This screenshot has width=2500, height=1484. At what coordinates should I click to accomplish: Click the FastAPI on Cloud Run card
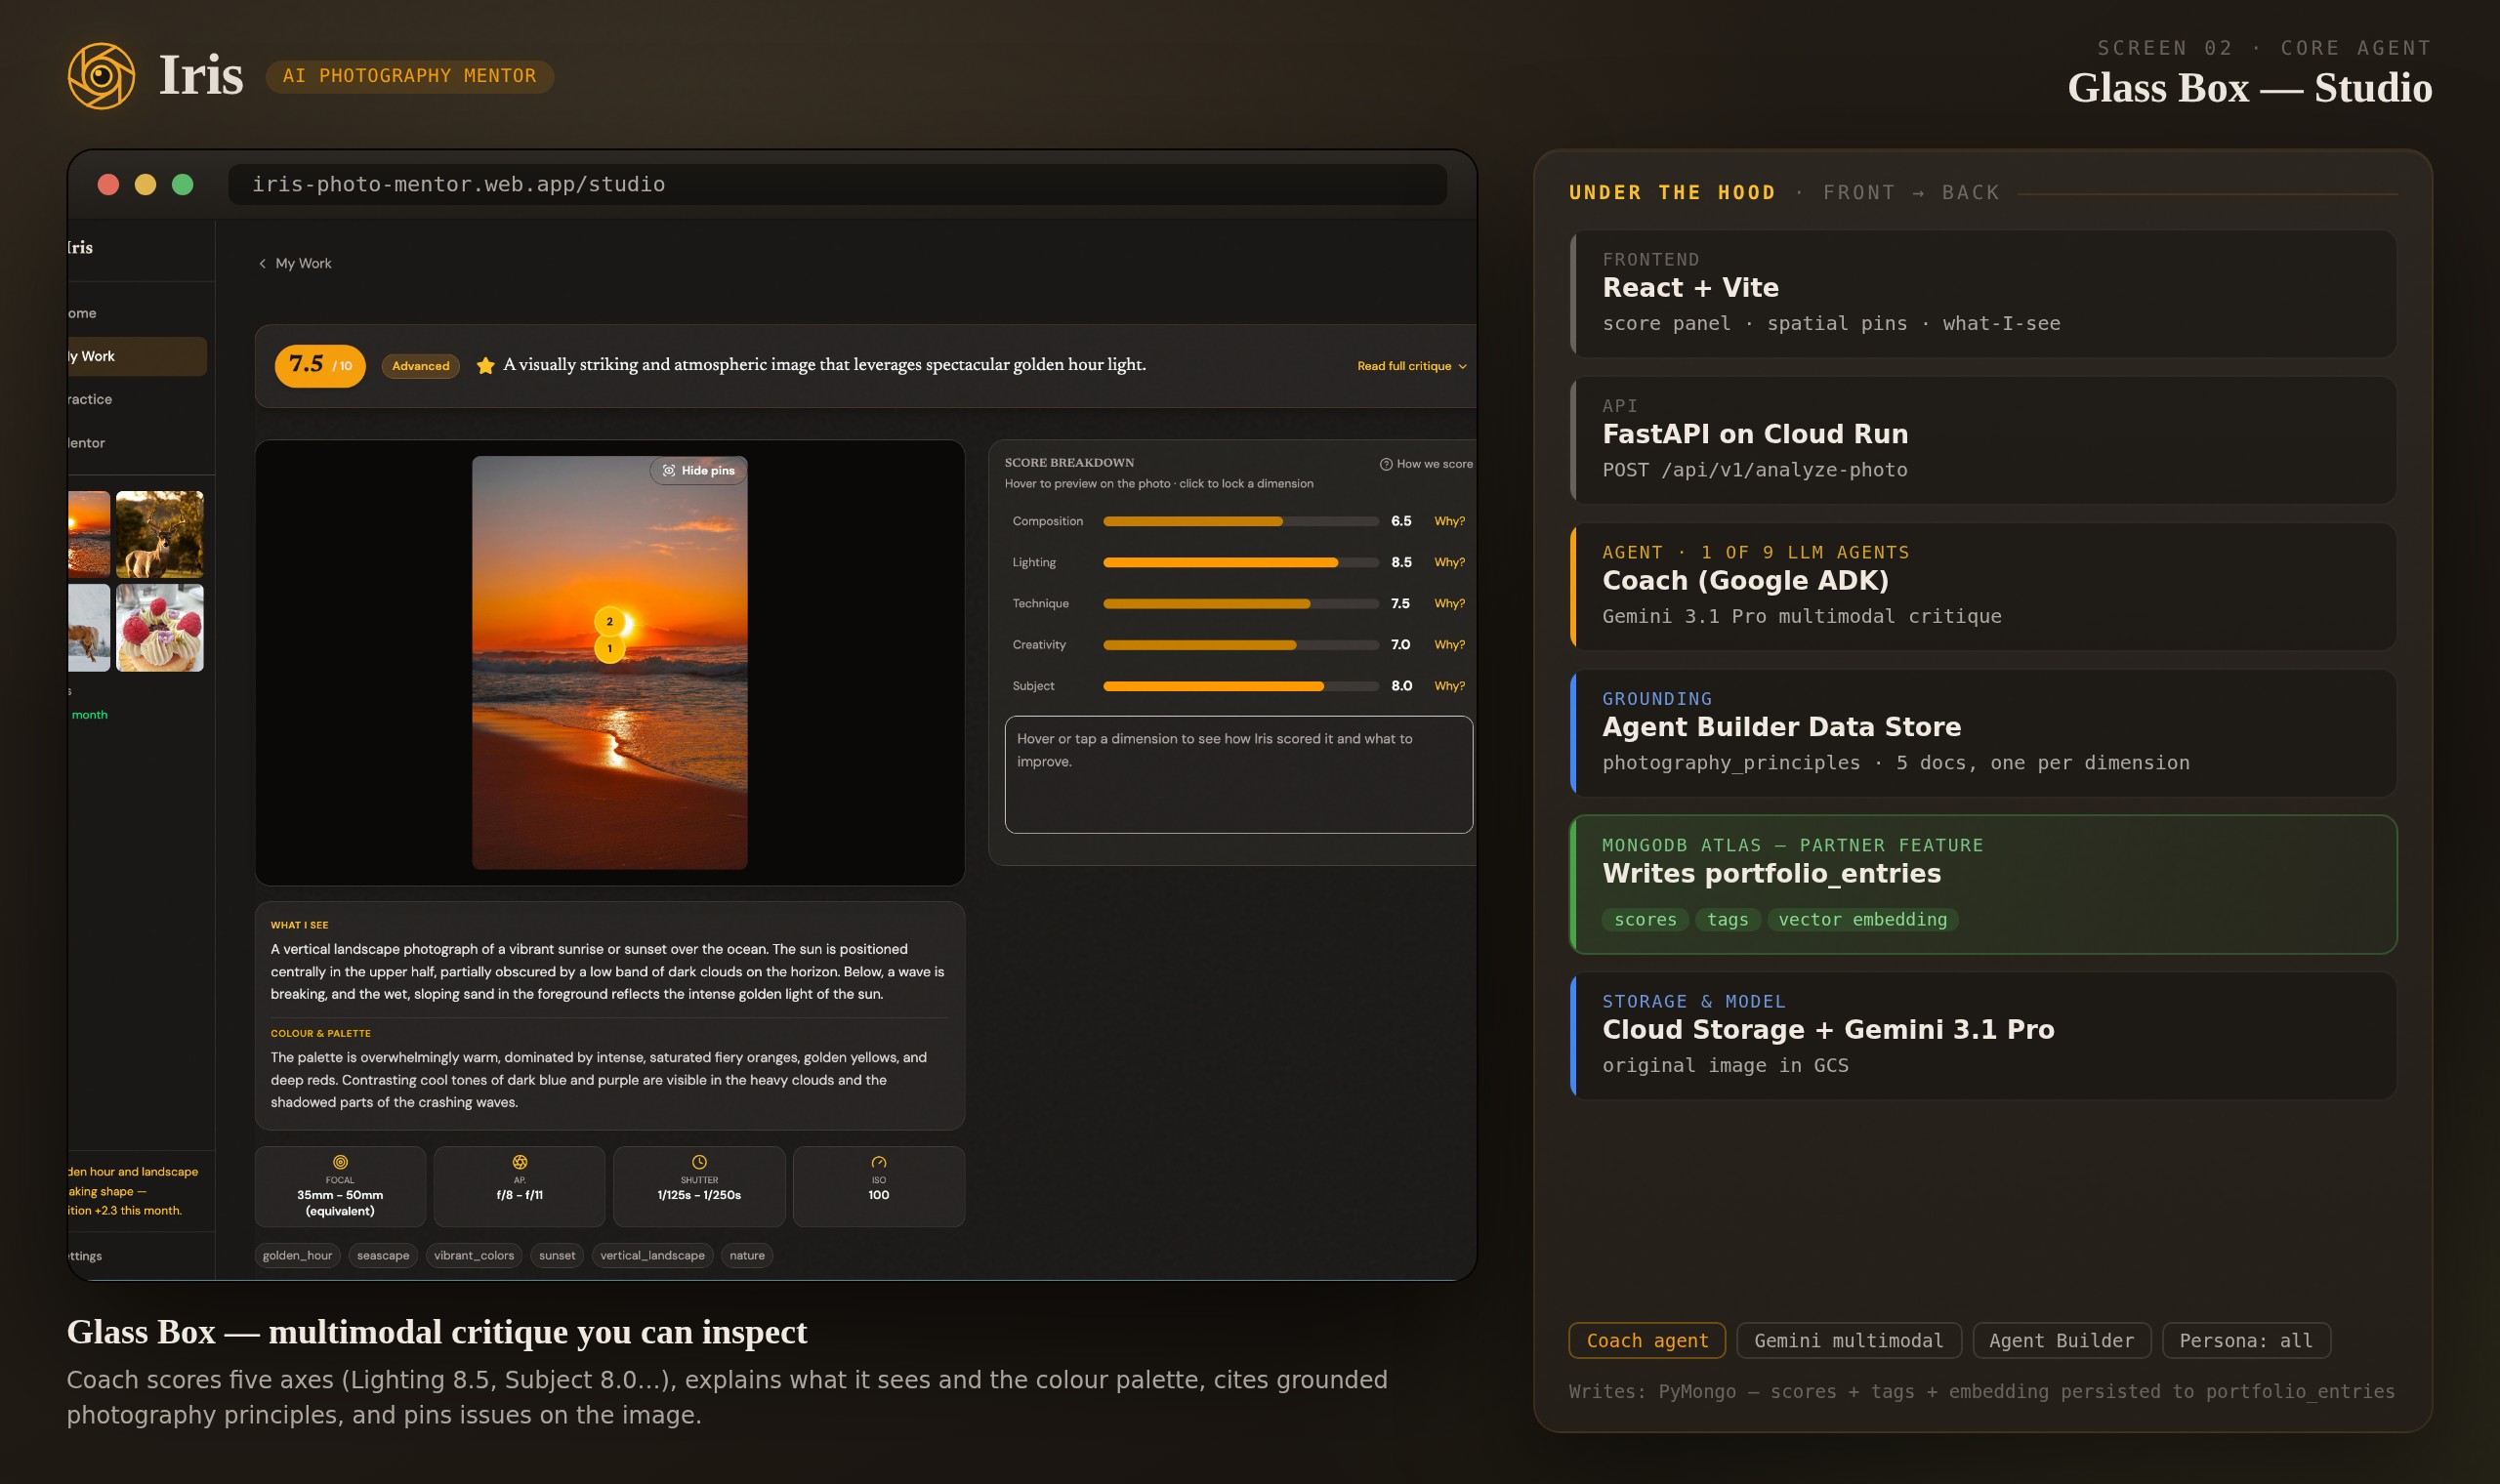(x=1983, y=440)
